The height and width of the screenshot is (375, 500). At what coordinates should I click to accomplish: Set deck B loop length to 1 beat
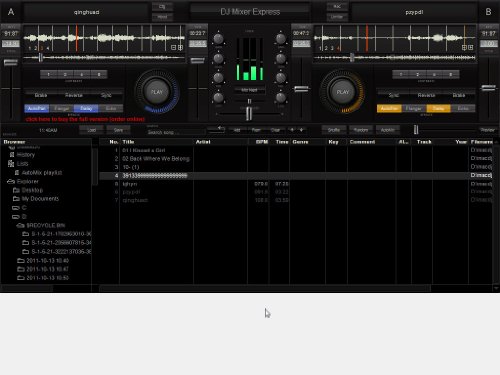401,74
